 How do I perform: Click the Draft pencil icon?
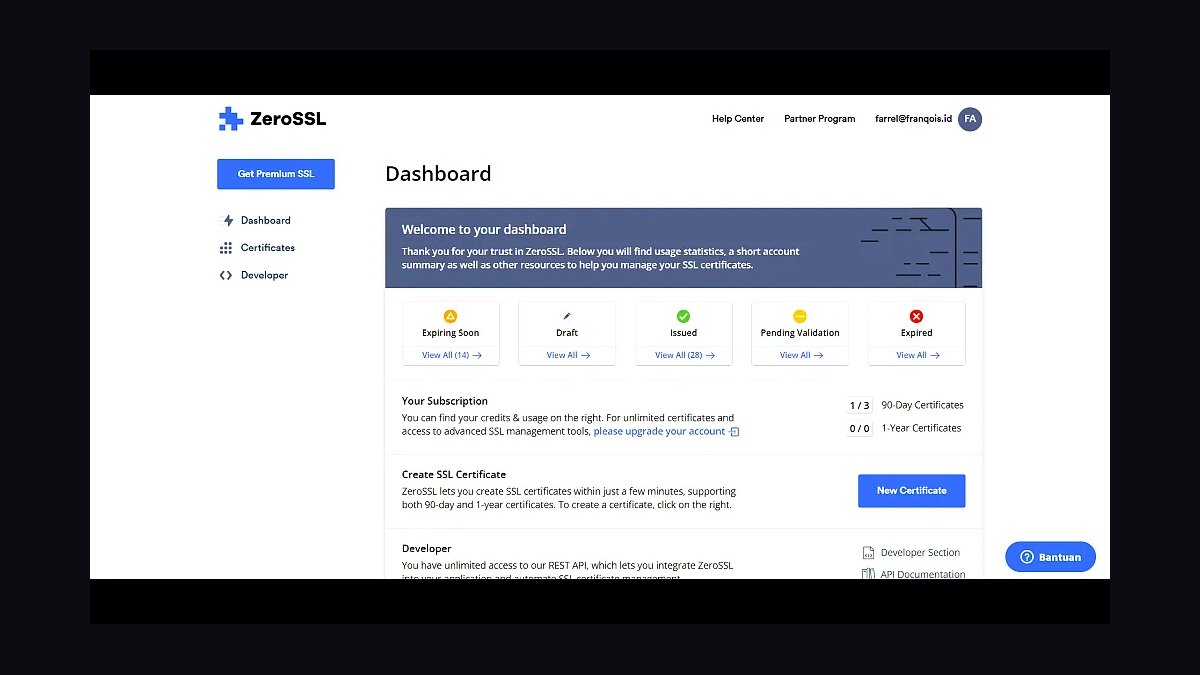click(x=567, y=316)
